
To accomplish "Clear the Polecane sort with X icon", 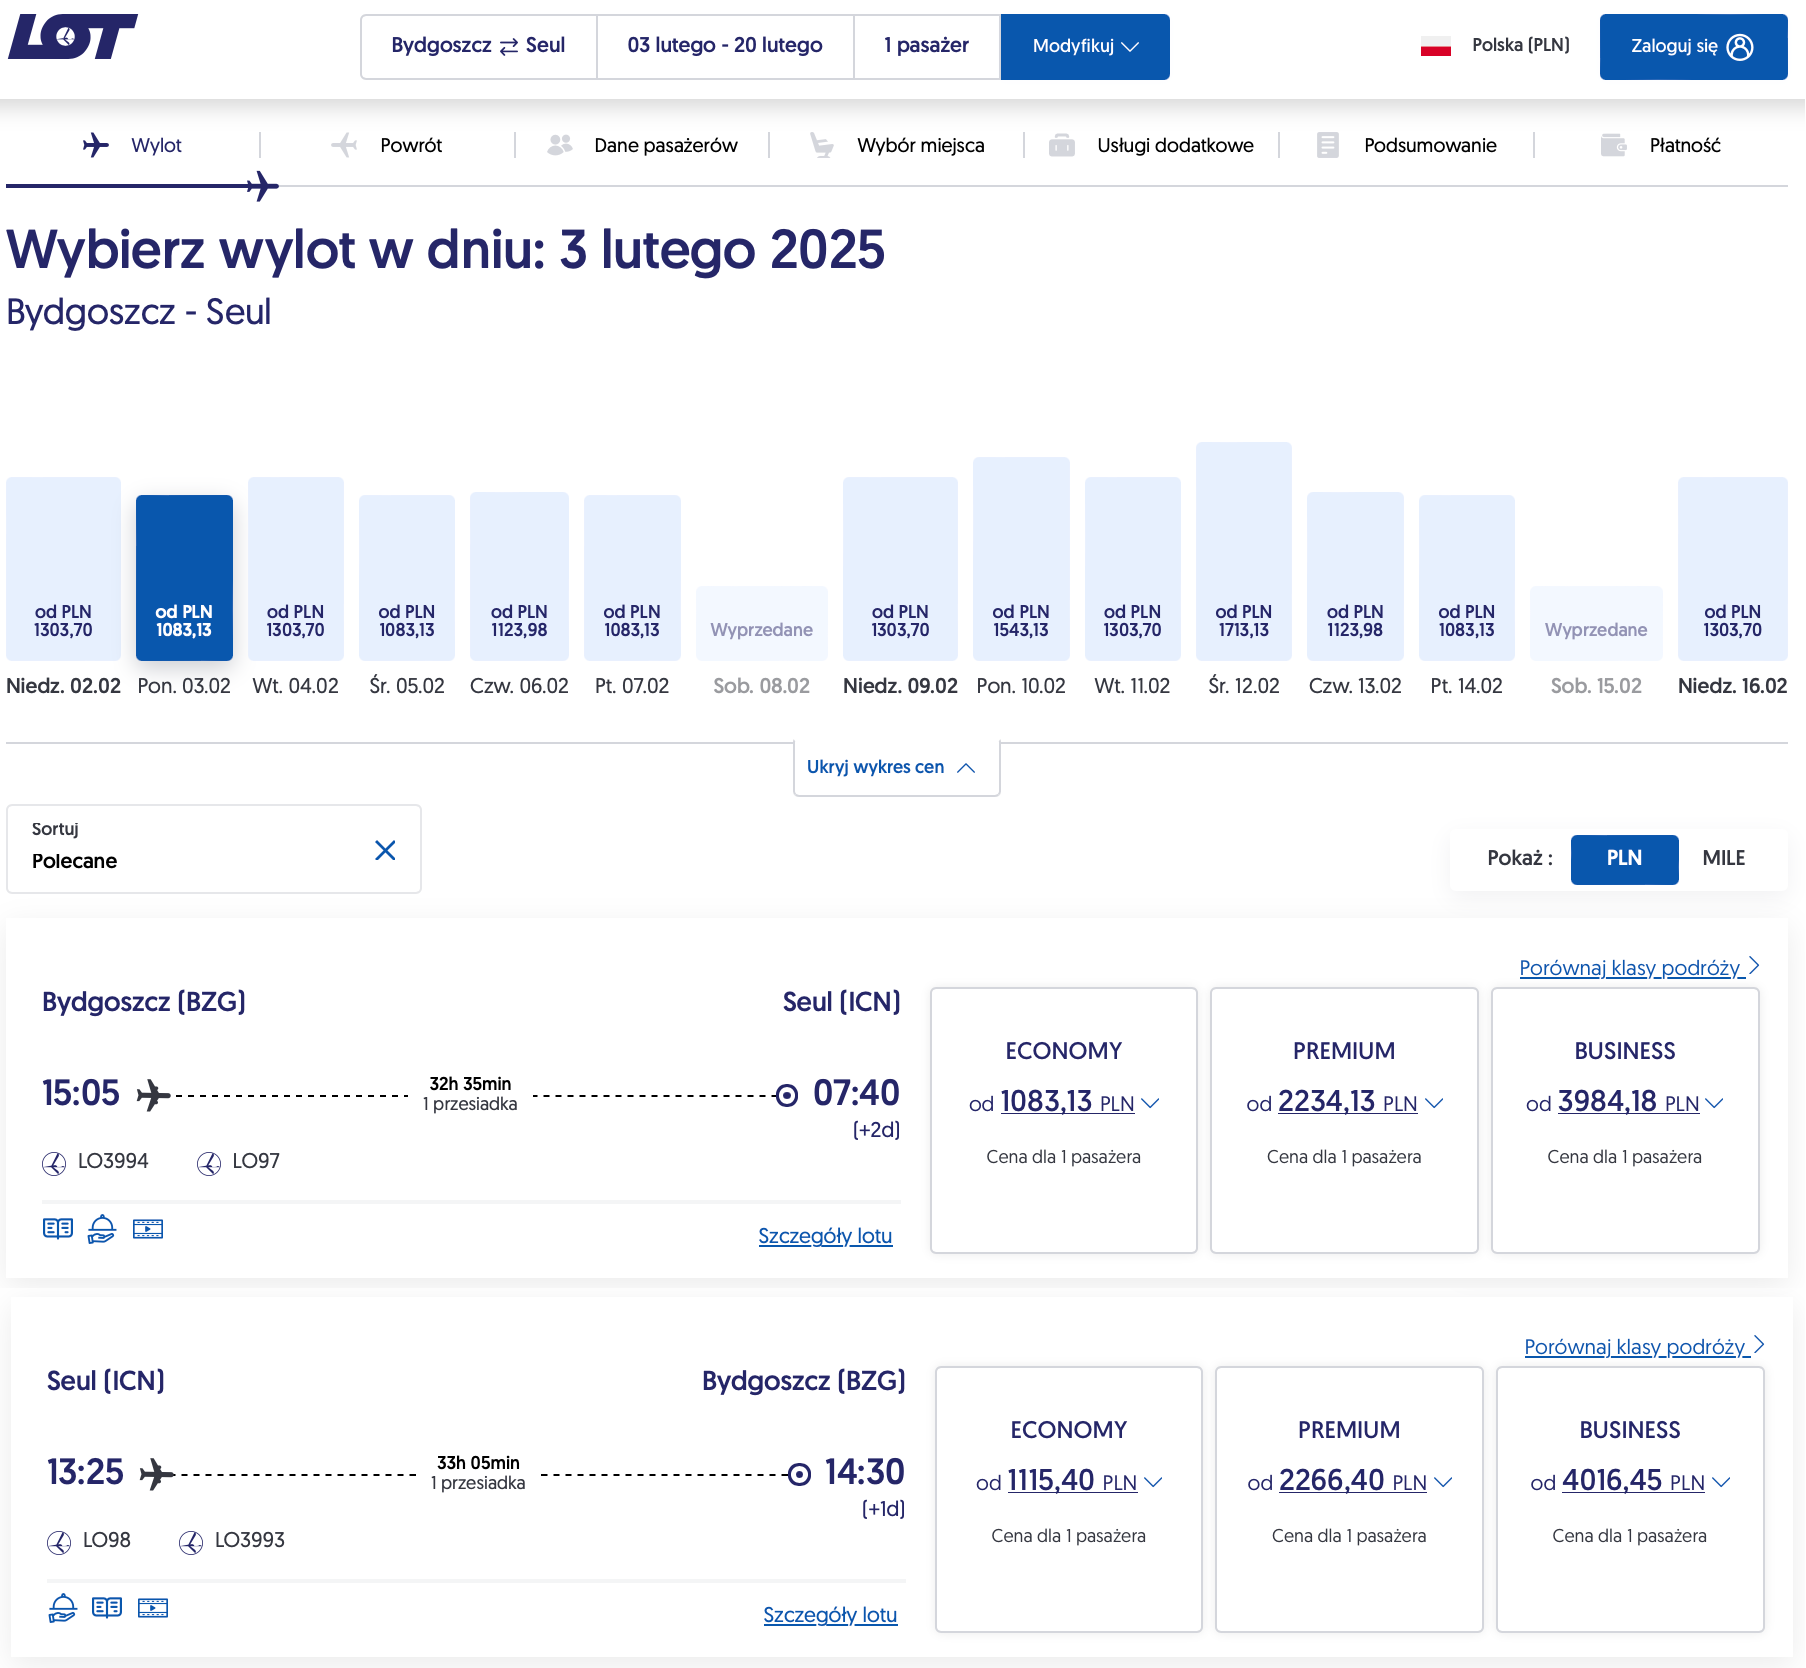I will 385,850.
